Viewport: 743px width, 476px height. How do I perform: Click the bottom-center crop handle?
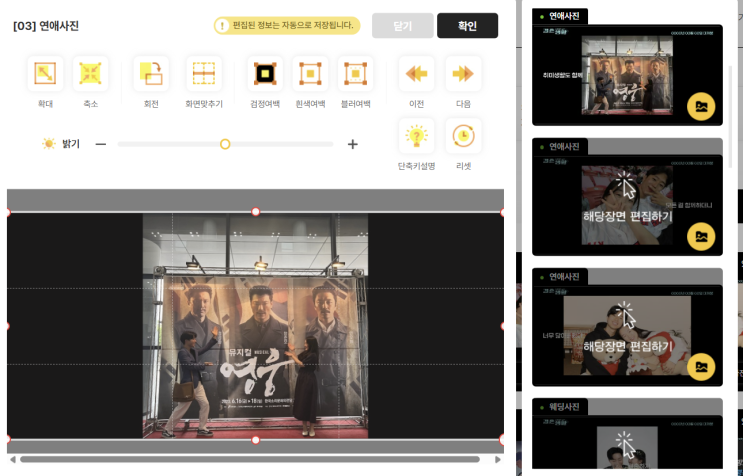pos(255,440)
